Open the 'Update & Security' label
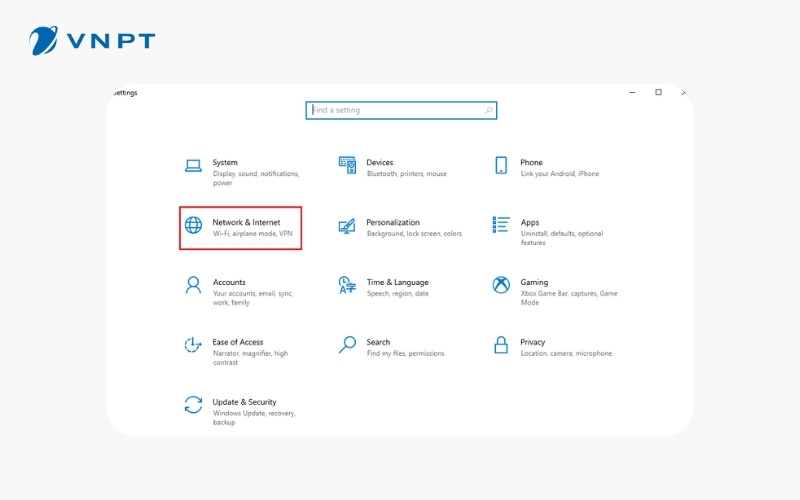Screen dimensions: 800x500 (x=244, y=402)
